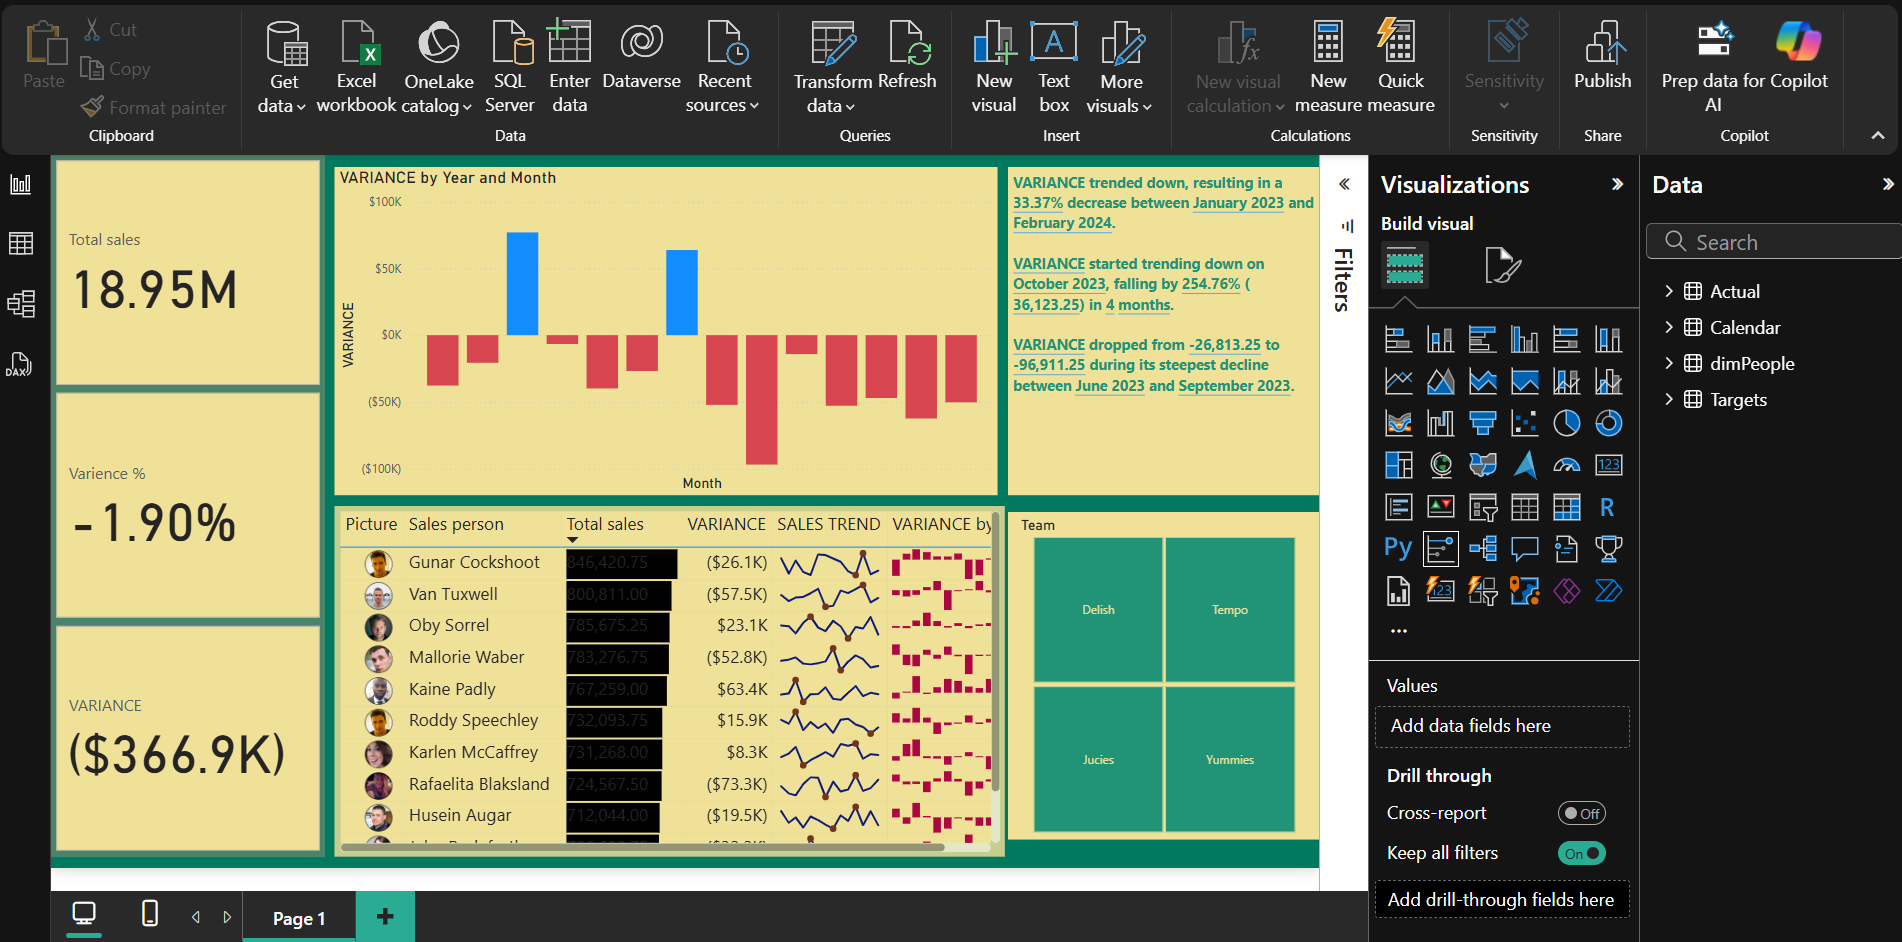The height and width of the screenshot is (942, 1902).
Task: Choose the matrix visual
Action: pos(1566,507)
